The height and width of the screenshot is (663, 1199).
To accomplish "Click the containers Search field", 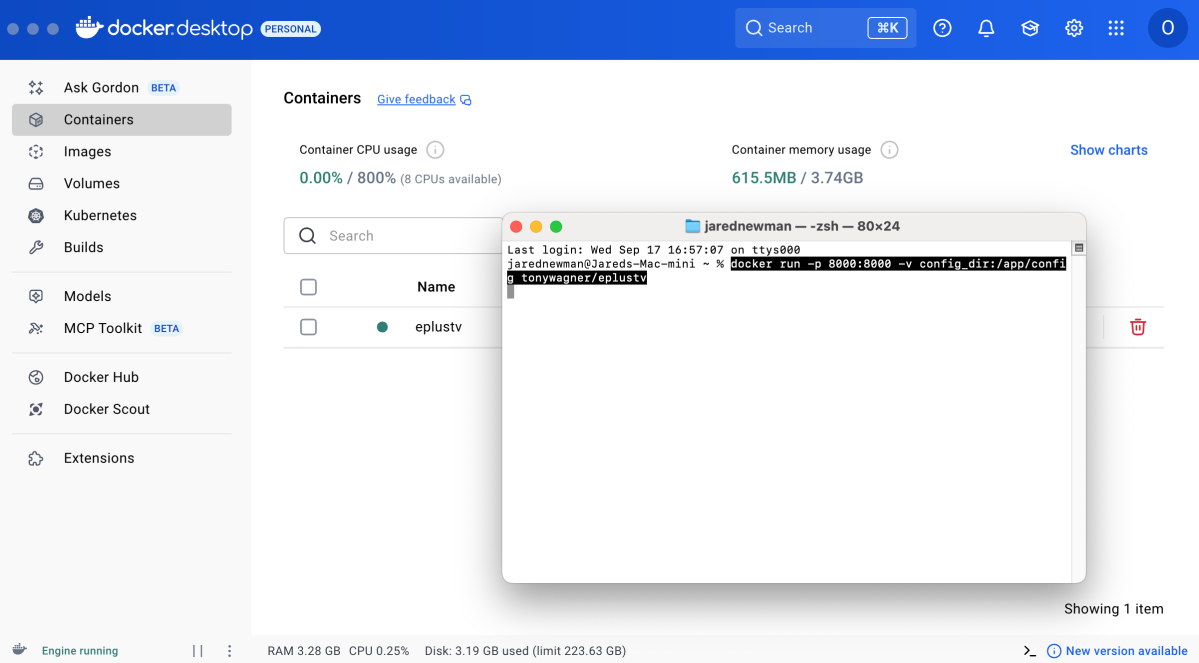I will click(393, 236).
